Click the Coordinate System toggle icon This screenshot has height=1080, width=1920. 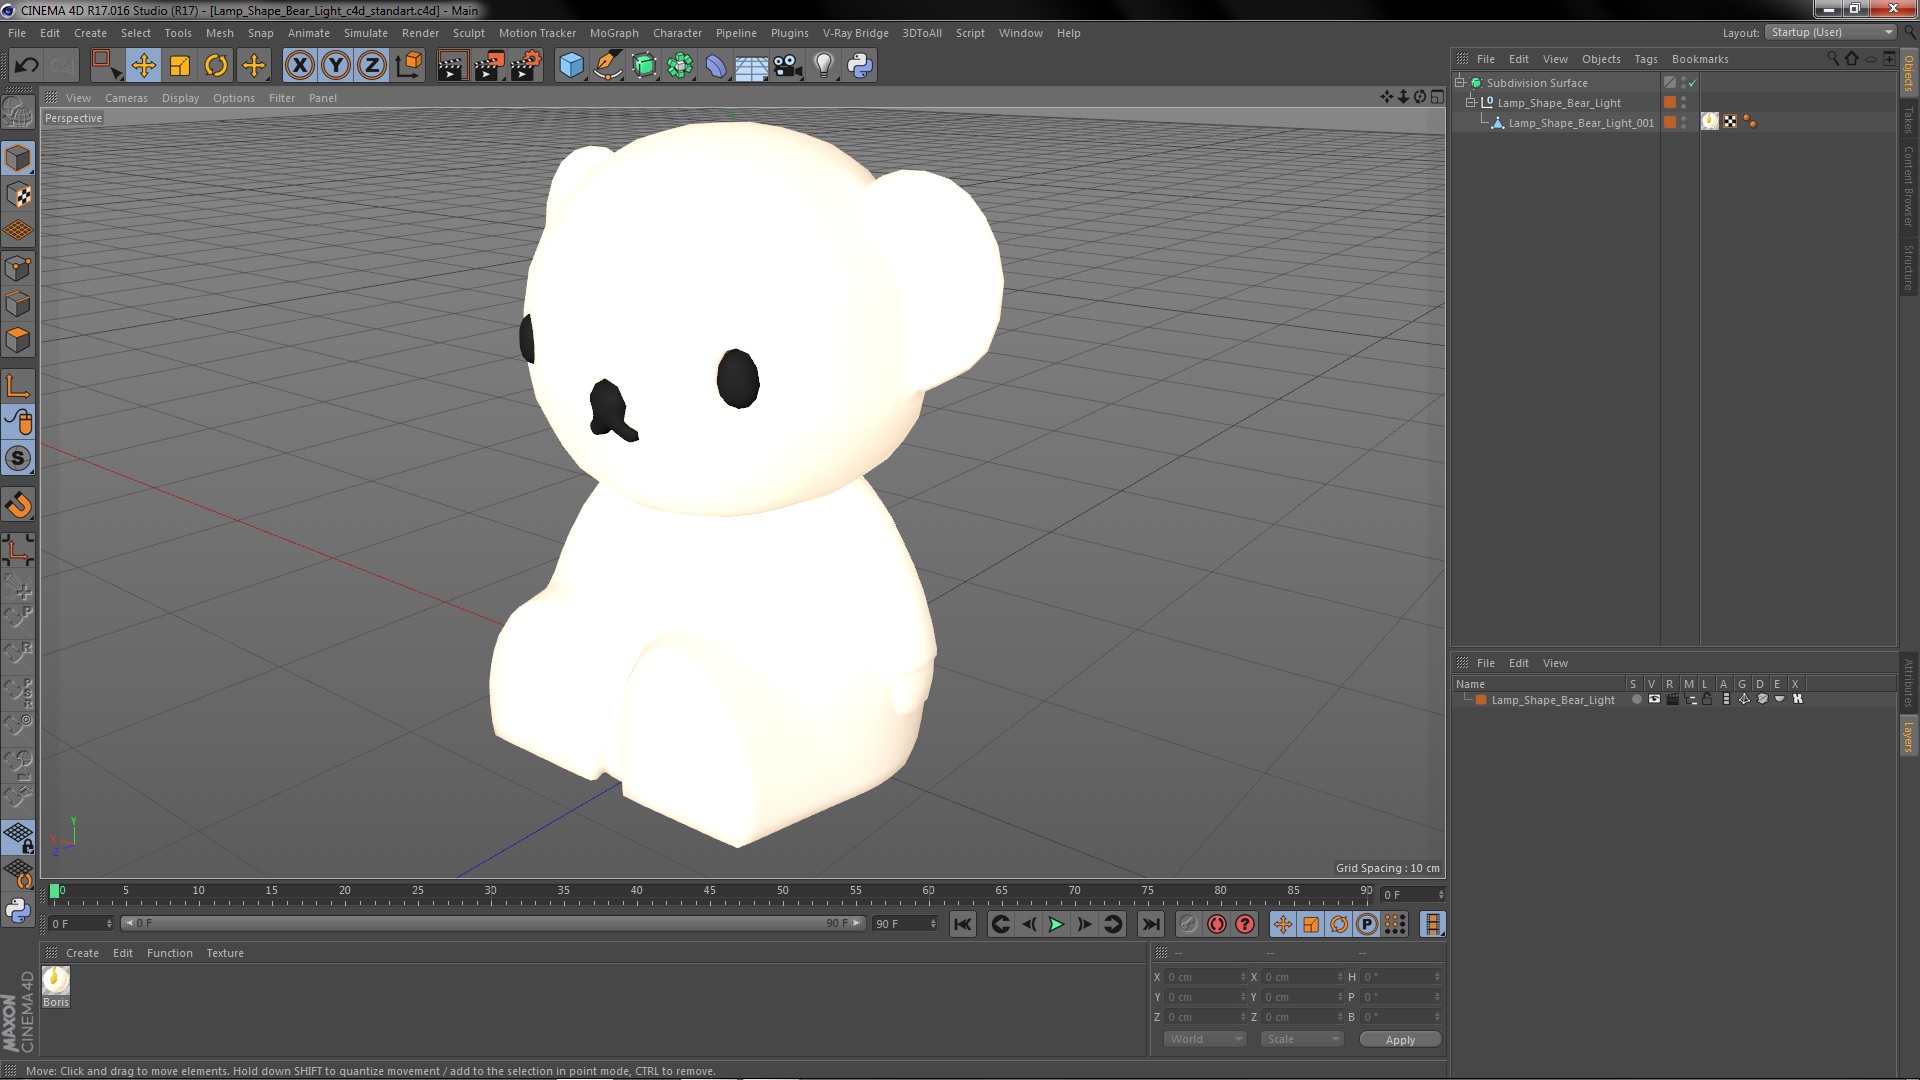coord(409,66)
